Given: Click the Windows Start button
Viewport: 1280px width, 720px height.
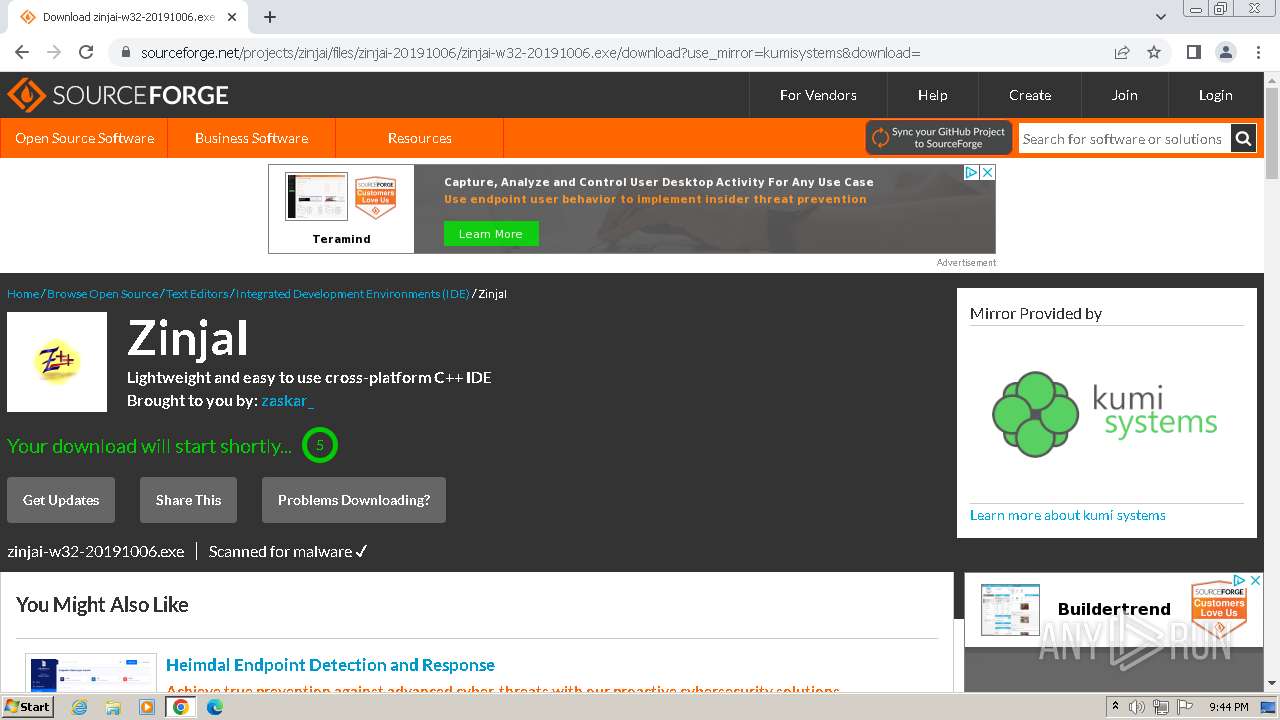Looking at the screenshot, I should click(27, 707).
